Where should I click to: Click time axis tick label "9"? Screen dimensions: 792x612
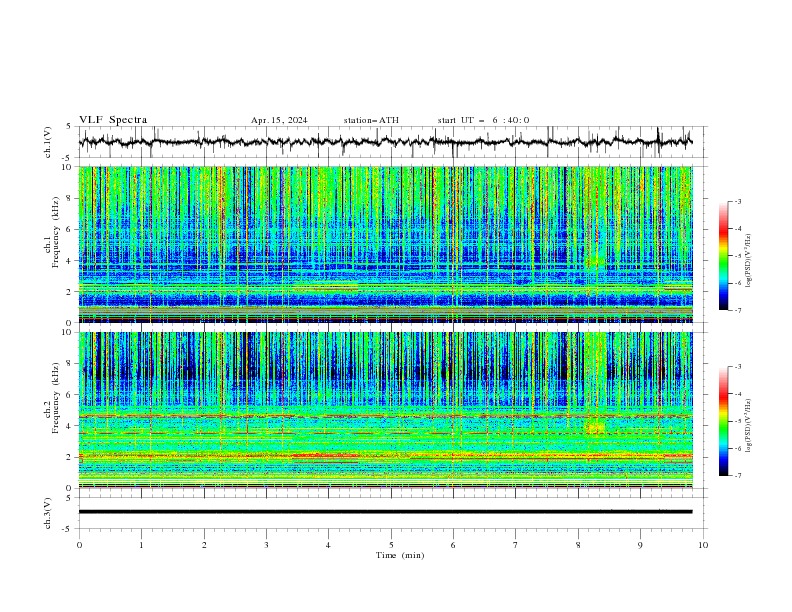click(x=640, y=545)
